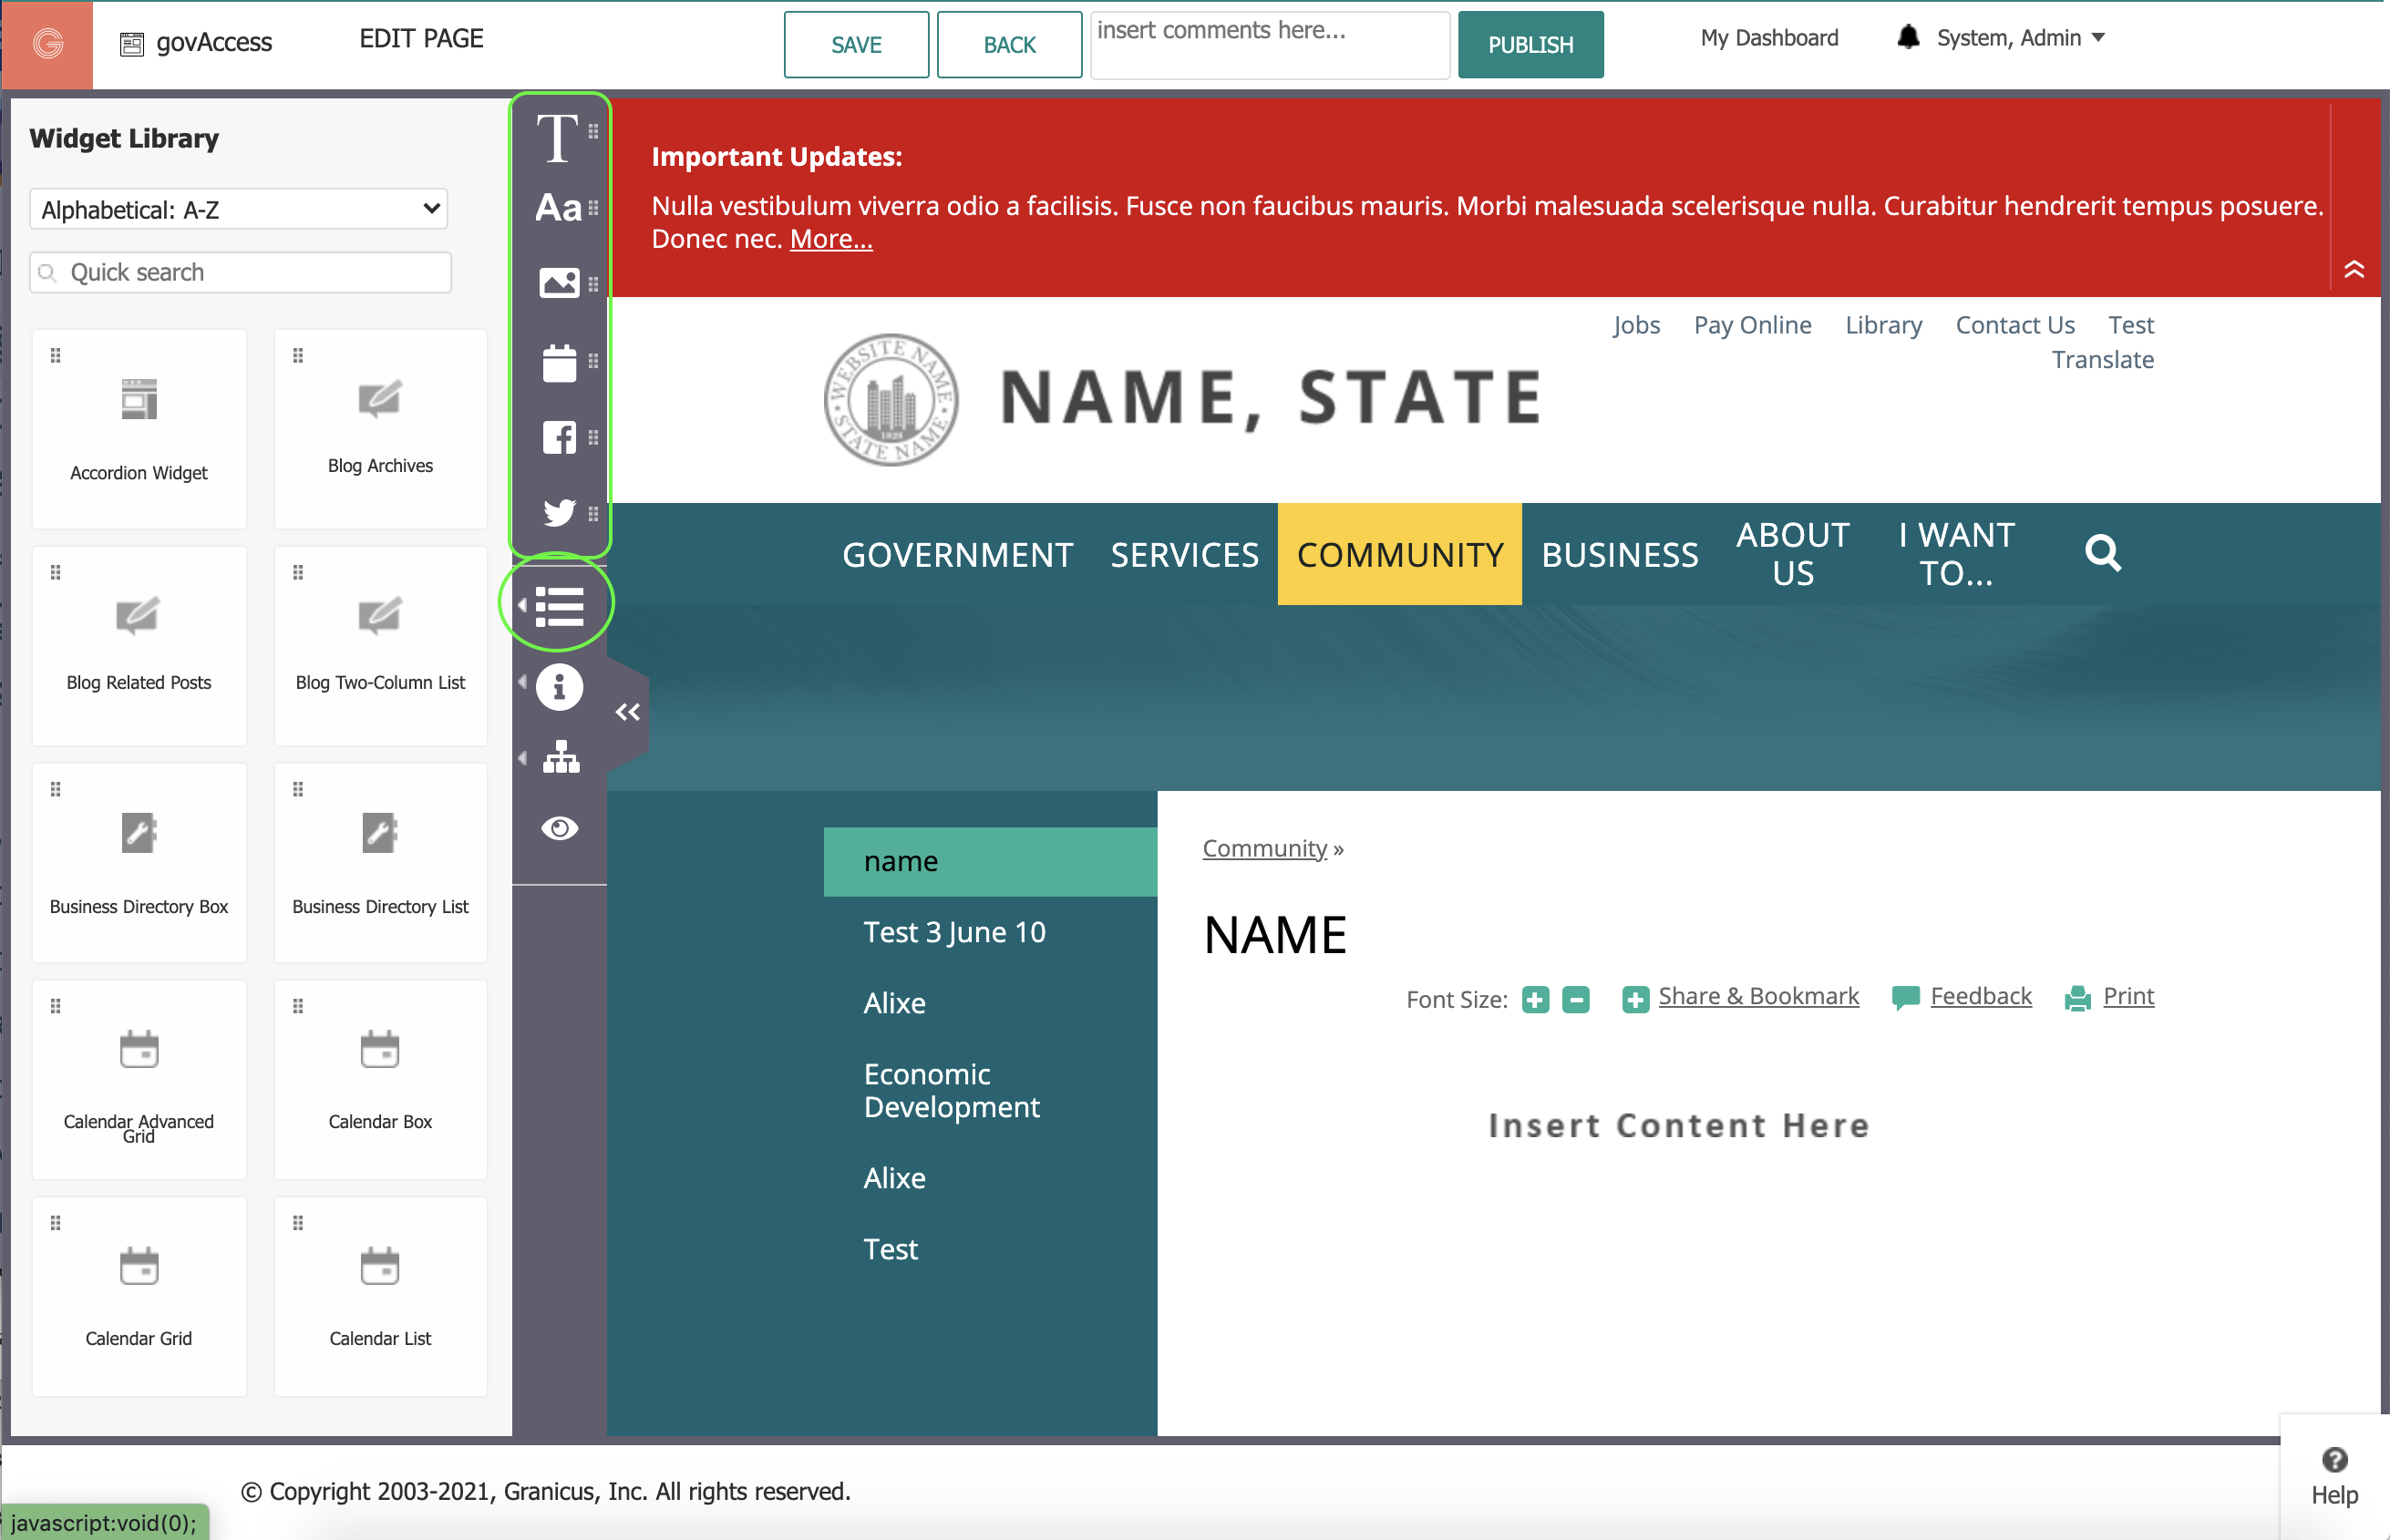Viewport: 2390px width, 1540px height.
Task: Click the Accordion Widget tile
Action: 139,429
